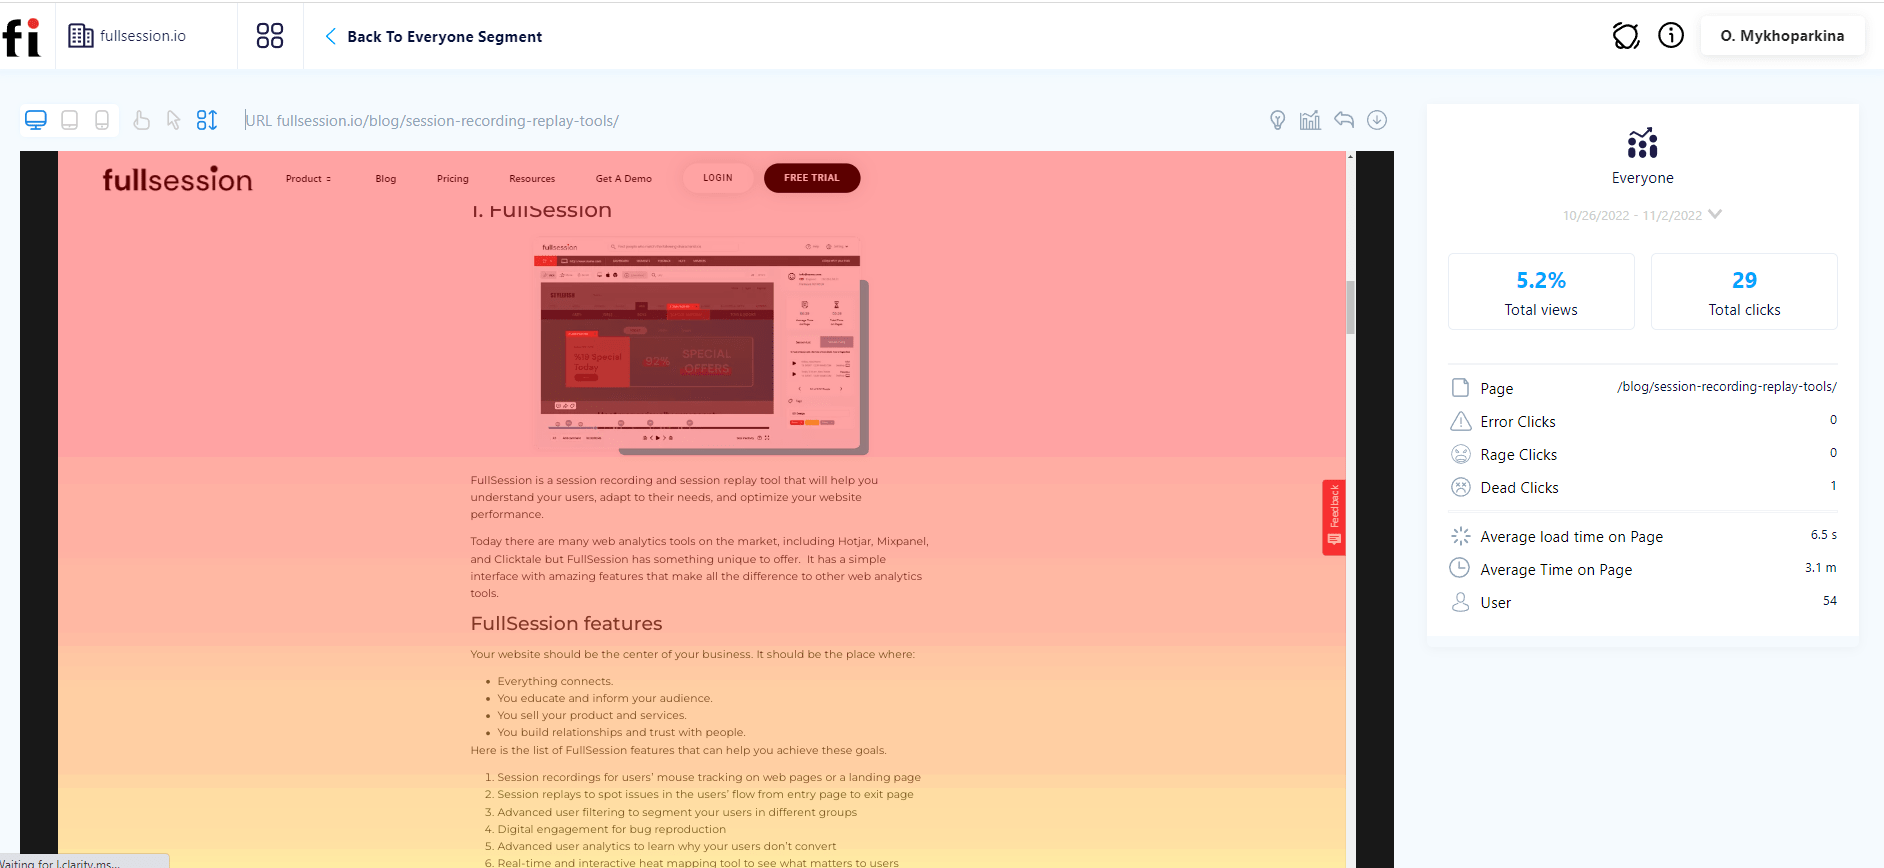This screenshot has height=868, width=1884.
Task: Switch heatmap to tablet device view
Action: click(x=70, y=120)
